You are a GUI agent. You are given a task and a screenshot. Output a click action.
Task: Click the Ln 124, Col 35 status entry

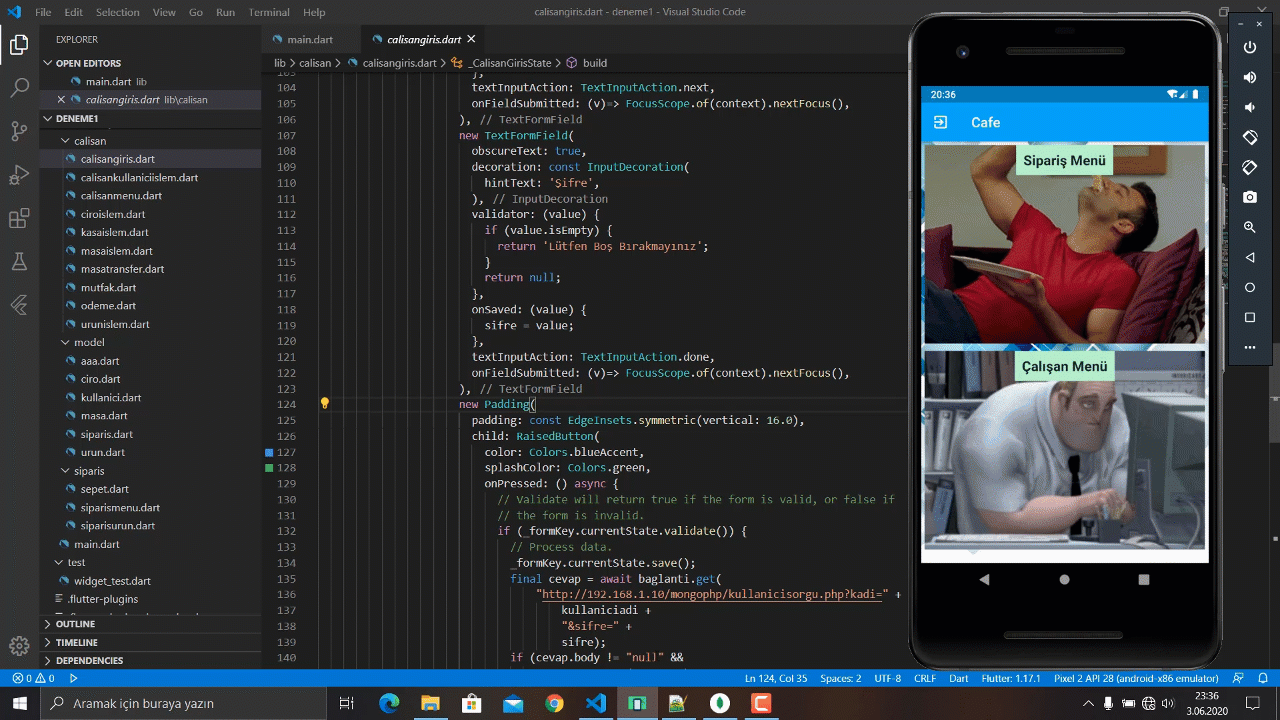tap(776, 678)
